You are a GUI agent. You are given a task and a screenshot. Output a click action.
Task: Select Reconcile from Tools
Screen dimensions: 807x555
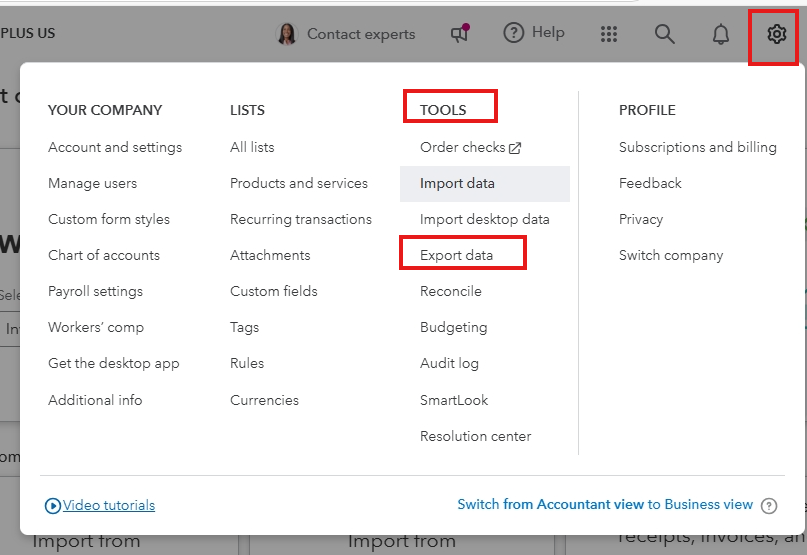pyautogui.click(x=451, y=291)
